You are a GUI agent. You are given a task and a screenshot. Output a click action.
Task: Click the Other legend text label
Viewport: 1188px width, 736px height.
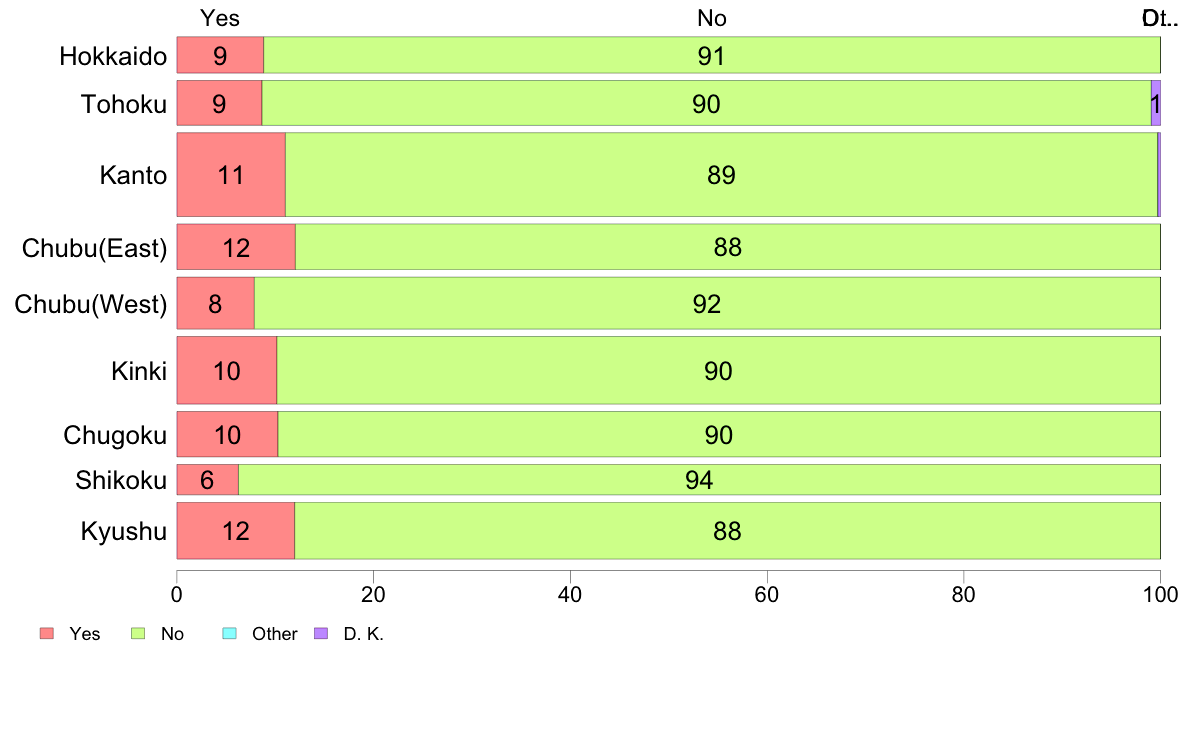pyautogui.click(x=275, y=634)
